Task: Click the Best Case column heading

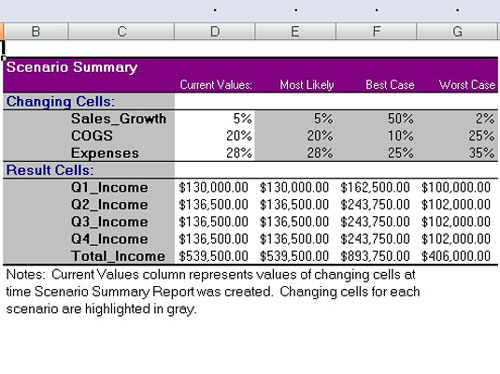Action: (x=390, y=85)
